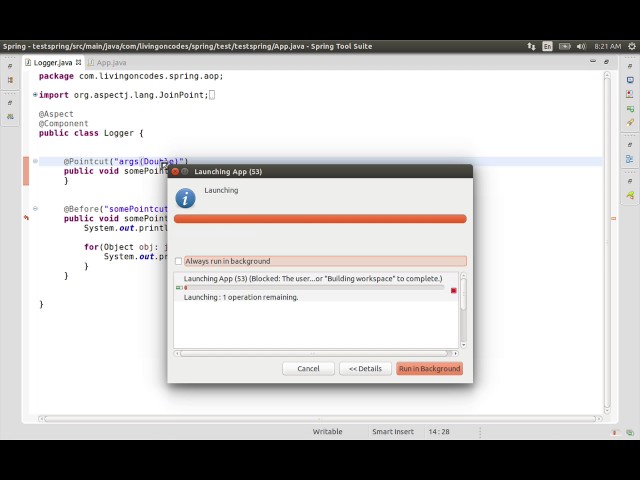Switch to the App.java editor tab
Viewport: 640px width, 480px height.
coord(111,62)
